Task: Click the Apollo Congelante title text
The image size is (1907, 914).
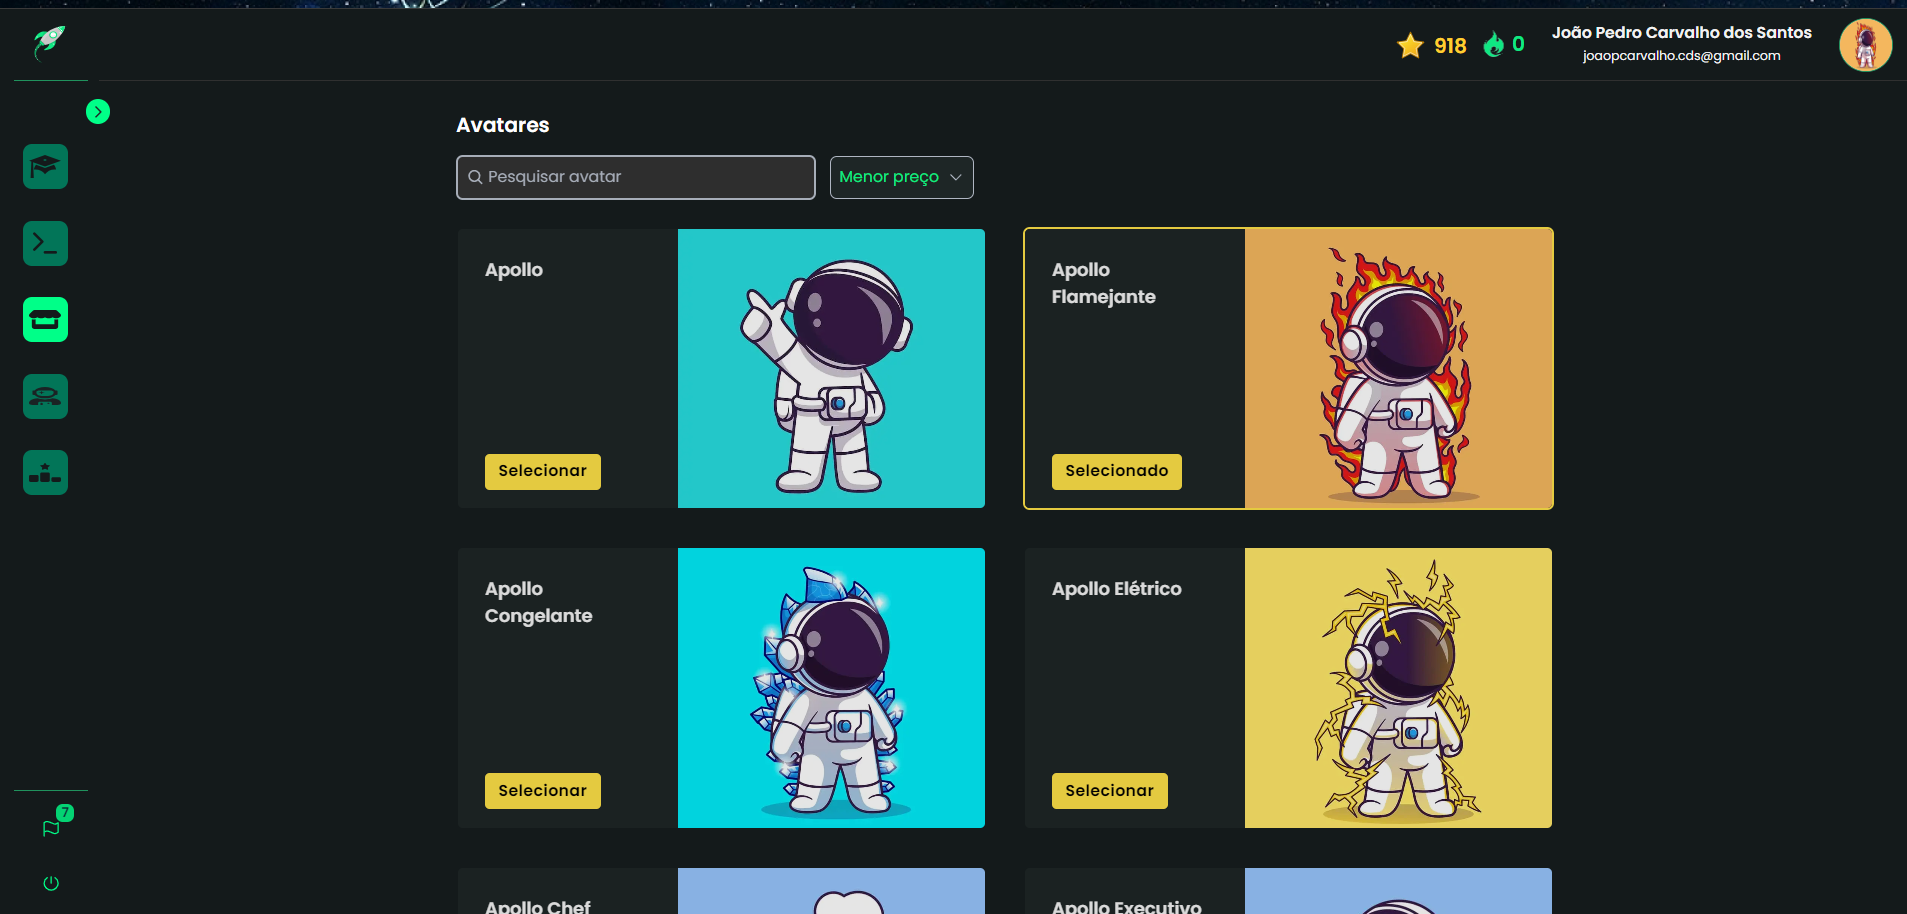Action: (x=538, y=602)
